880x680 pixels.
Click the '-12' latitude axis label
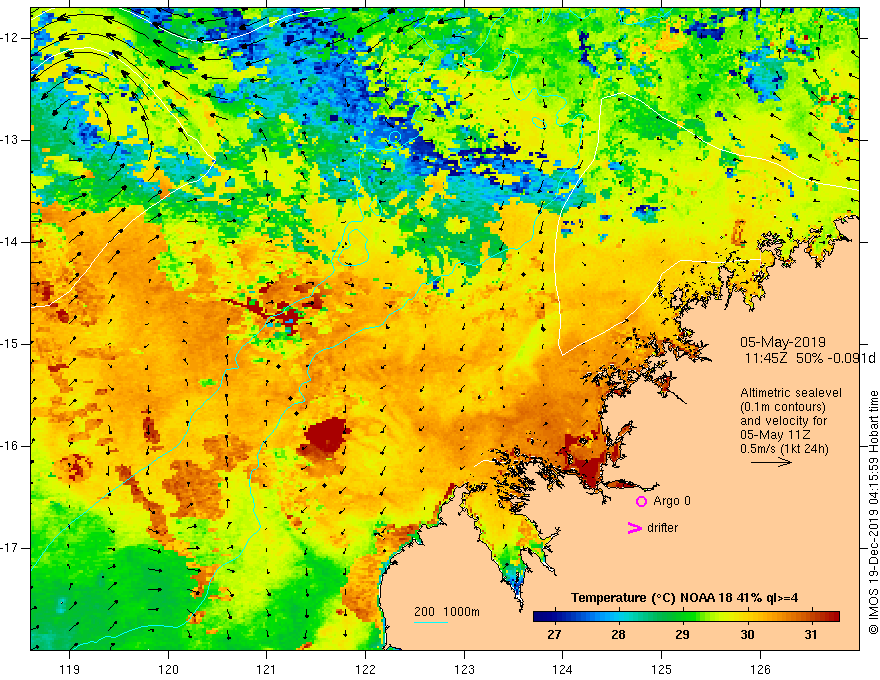click(x=11, y=38)
